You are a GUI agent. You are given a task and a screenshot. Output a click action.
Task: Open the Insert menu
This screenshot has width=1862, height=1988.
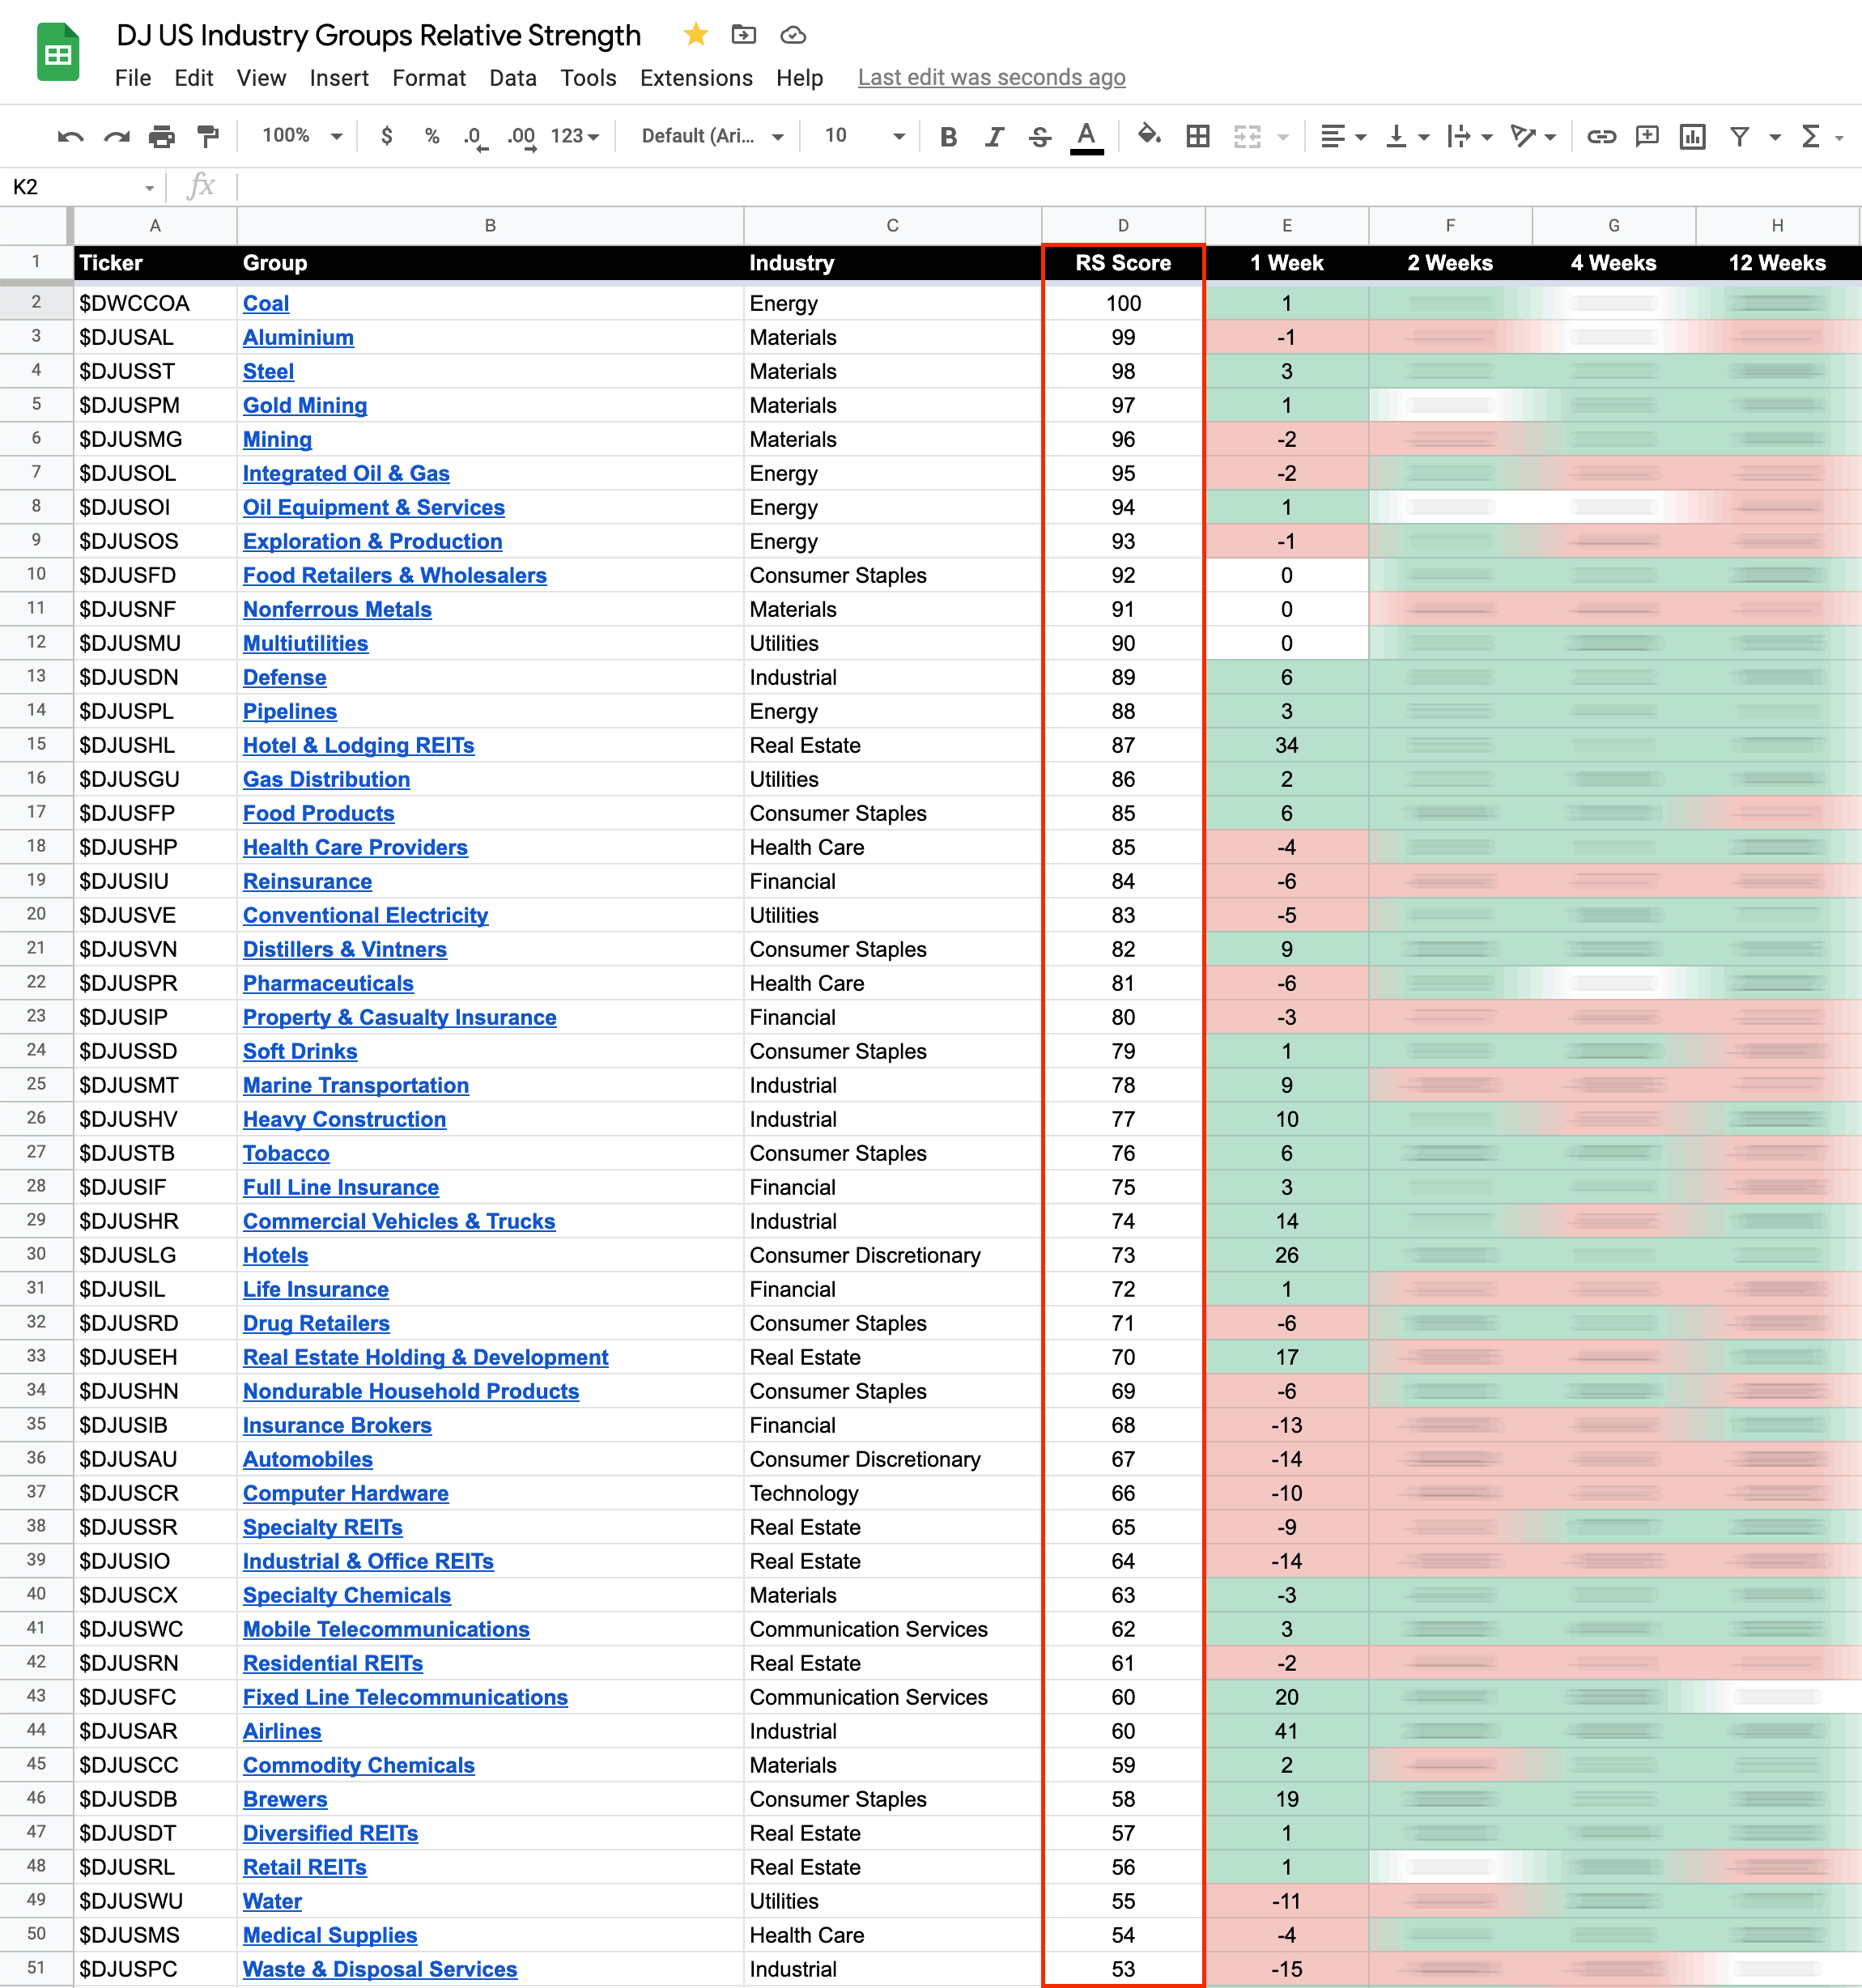339,78
